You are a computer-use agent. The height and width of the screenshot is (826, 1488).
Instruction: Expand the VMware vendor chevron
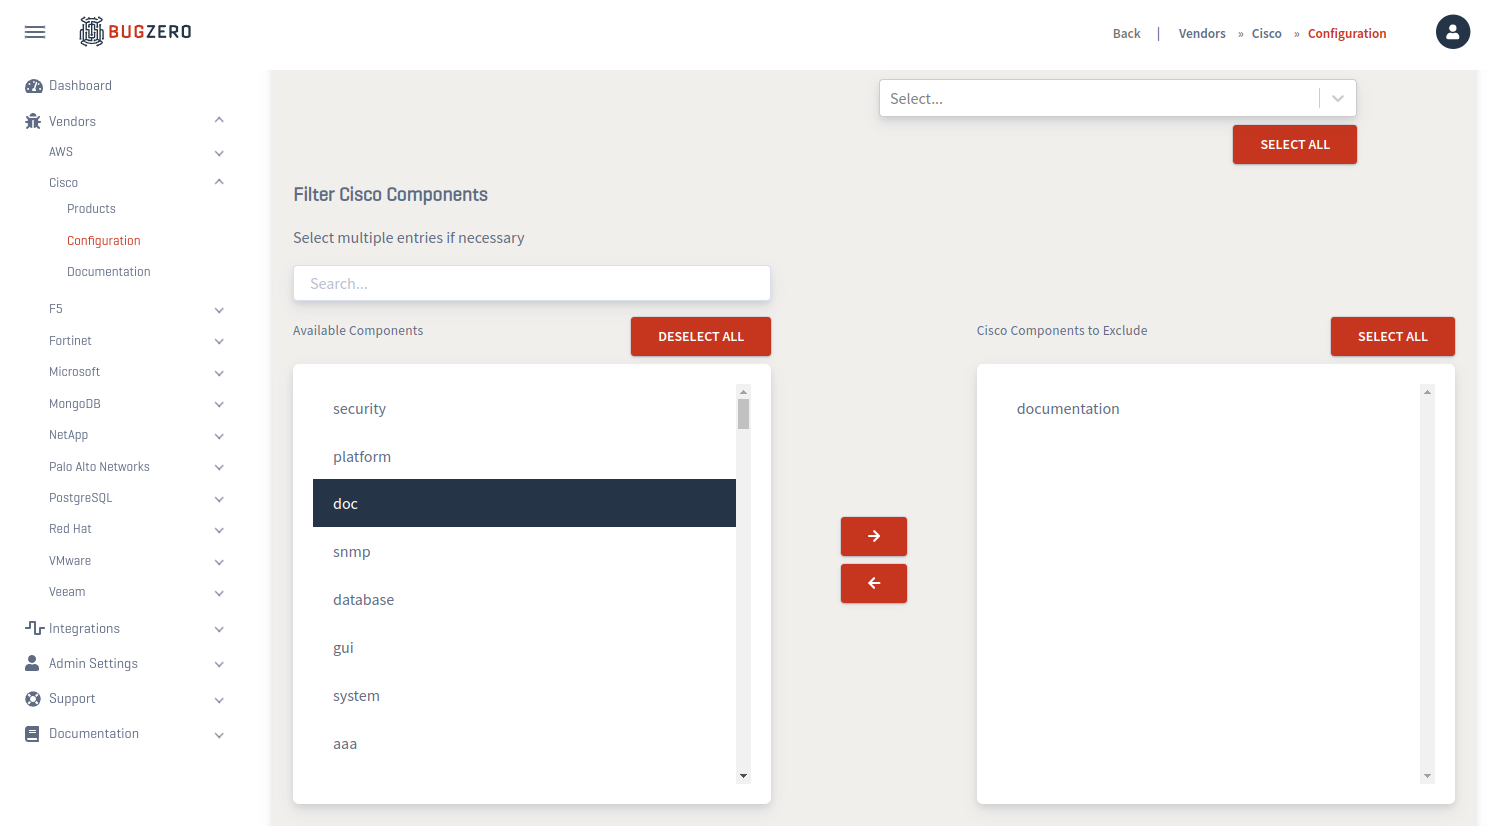tap(219, 562)
